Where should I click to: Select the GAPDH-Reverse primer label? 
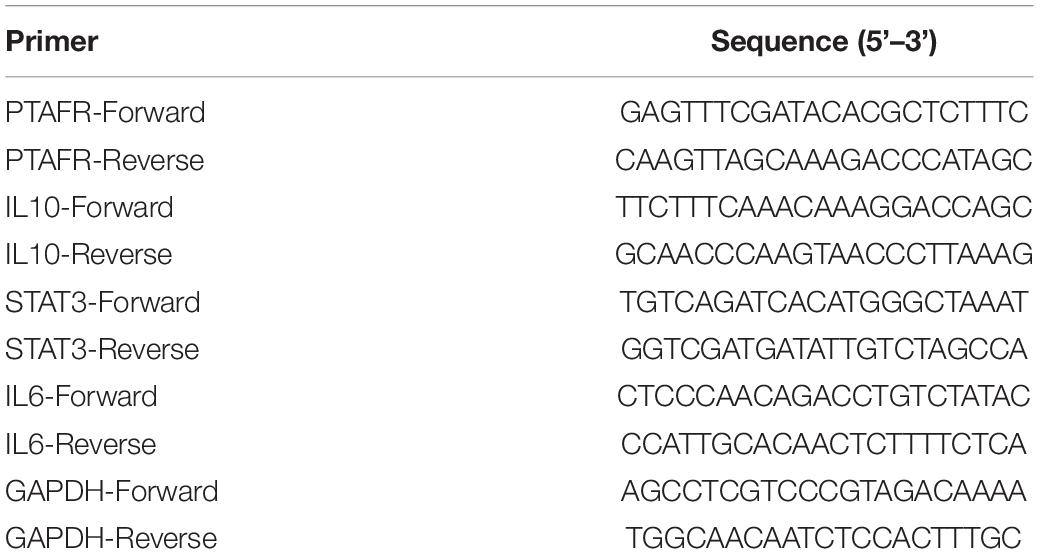[x=111, y=538]
